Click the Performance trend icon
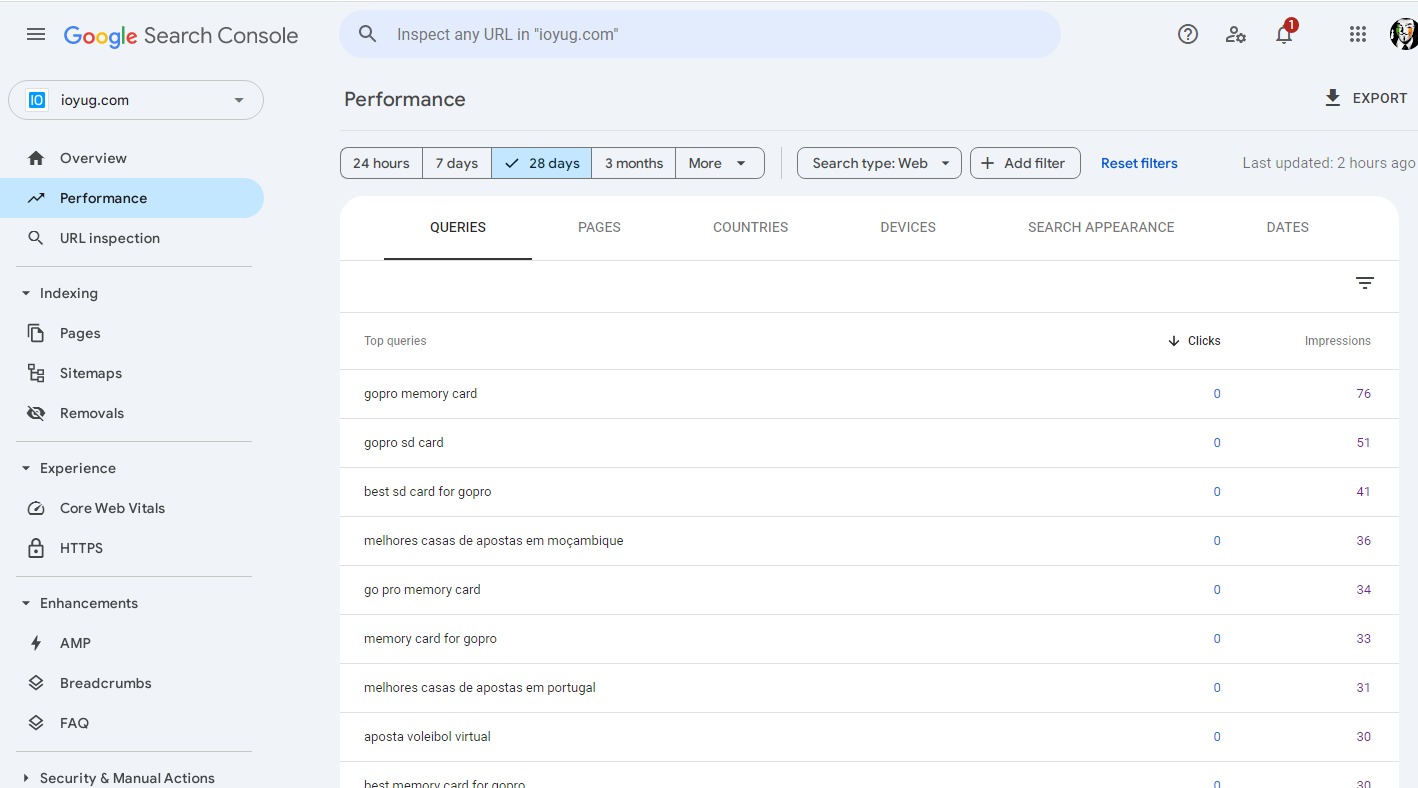The height and width of the screenshot is (788, 1418). click(x=36, y=198)
